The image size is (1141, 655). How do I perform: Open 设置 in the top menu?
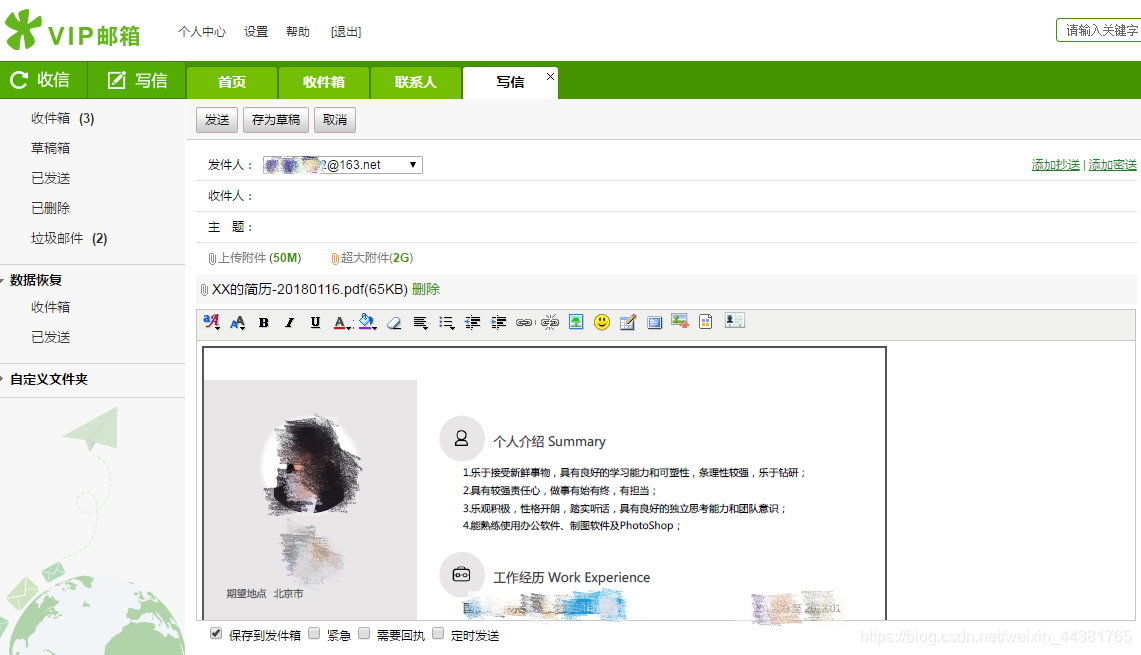[x=256, y=31]
